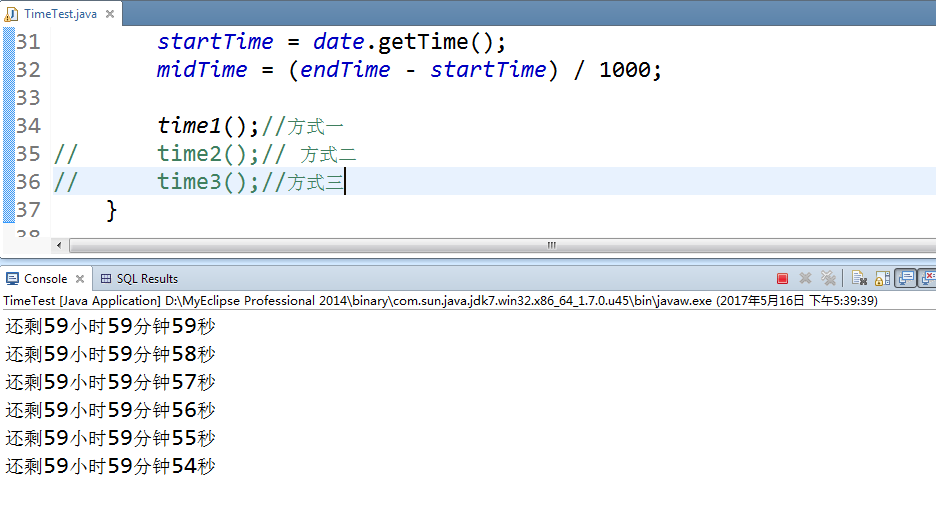Close the Console view tab
Viewport: 936px width, 519px height.
point(80,279)
